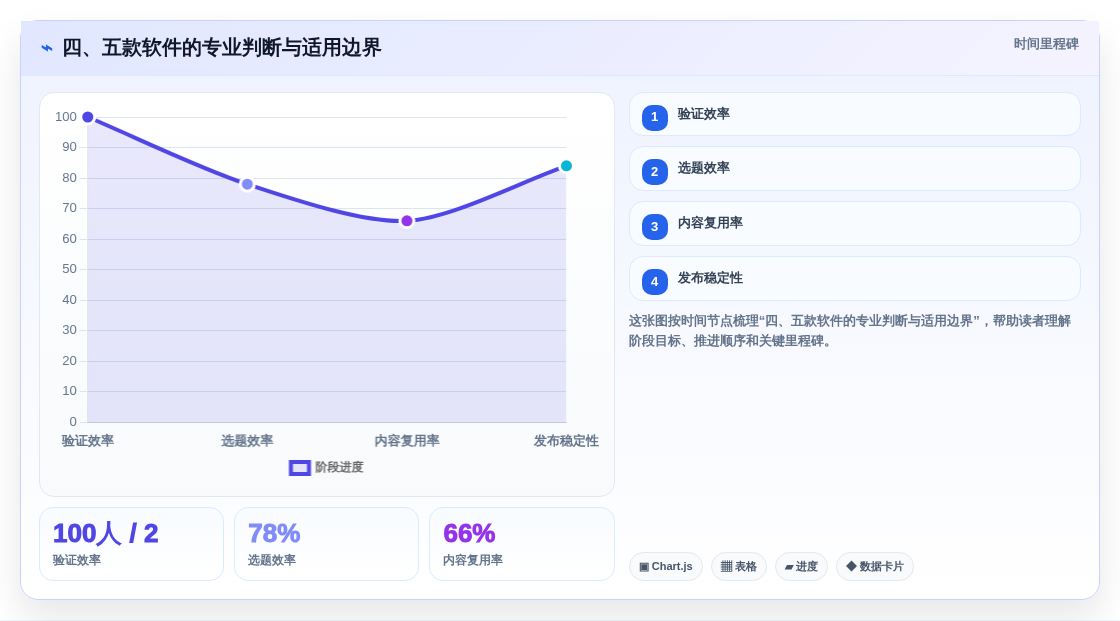
Task: Click the 时间里程碑 label in header
Action: (1046, 44)
